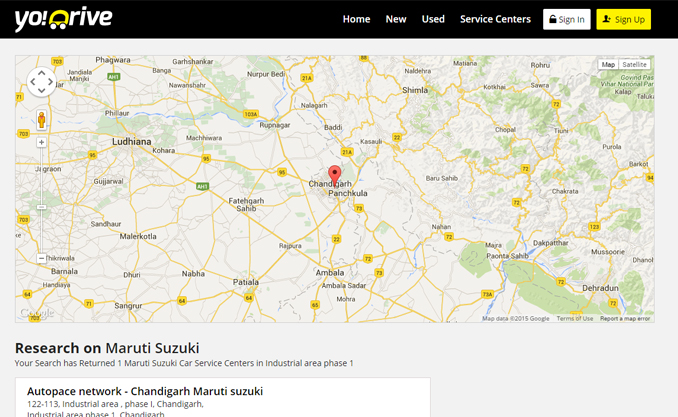The image size is (678, 417).
Task: Click the Panchkula label on map
Action: (x=348, y=193)
